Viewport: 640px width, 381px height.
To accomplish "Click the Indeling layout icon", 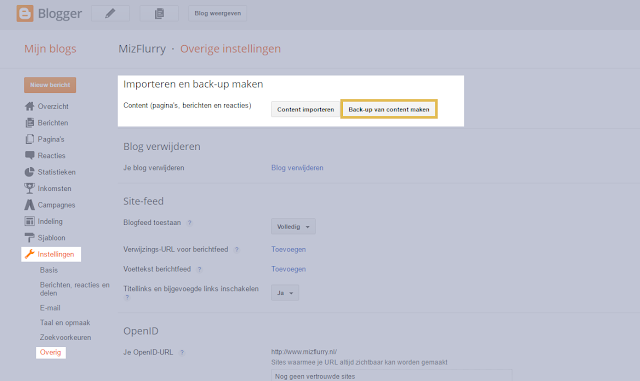I will point(29,221).
